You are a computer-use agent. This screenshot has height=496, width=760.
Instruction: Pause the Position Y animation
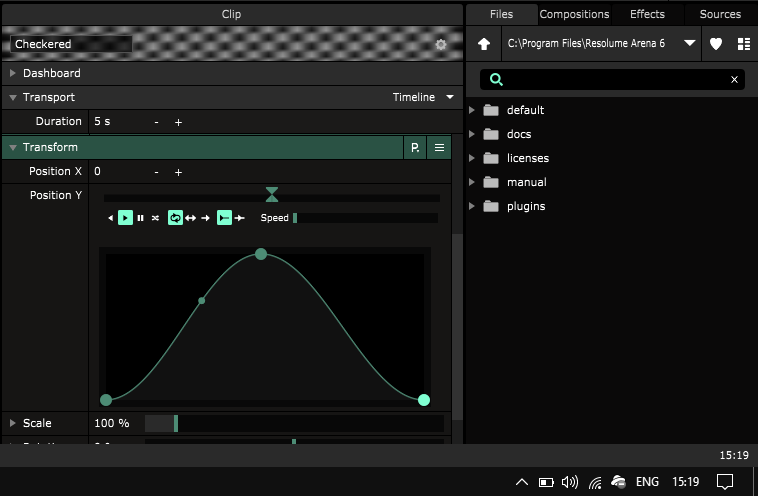(140, 218)
